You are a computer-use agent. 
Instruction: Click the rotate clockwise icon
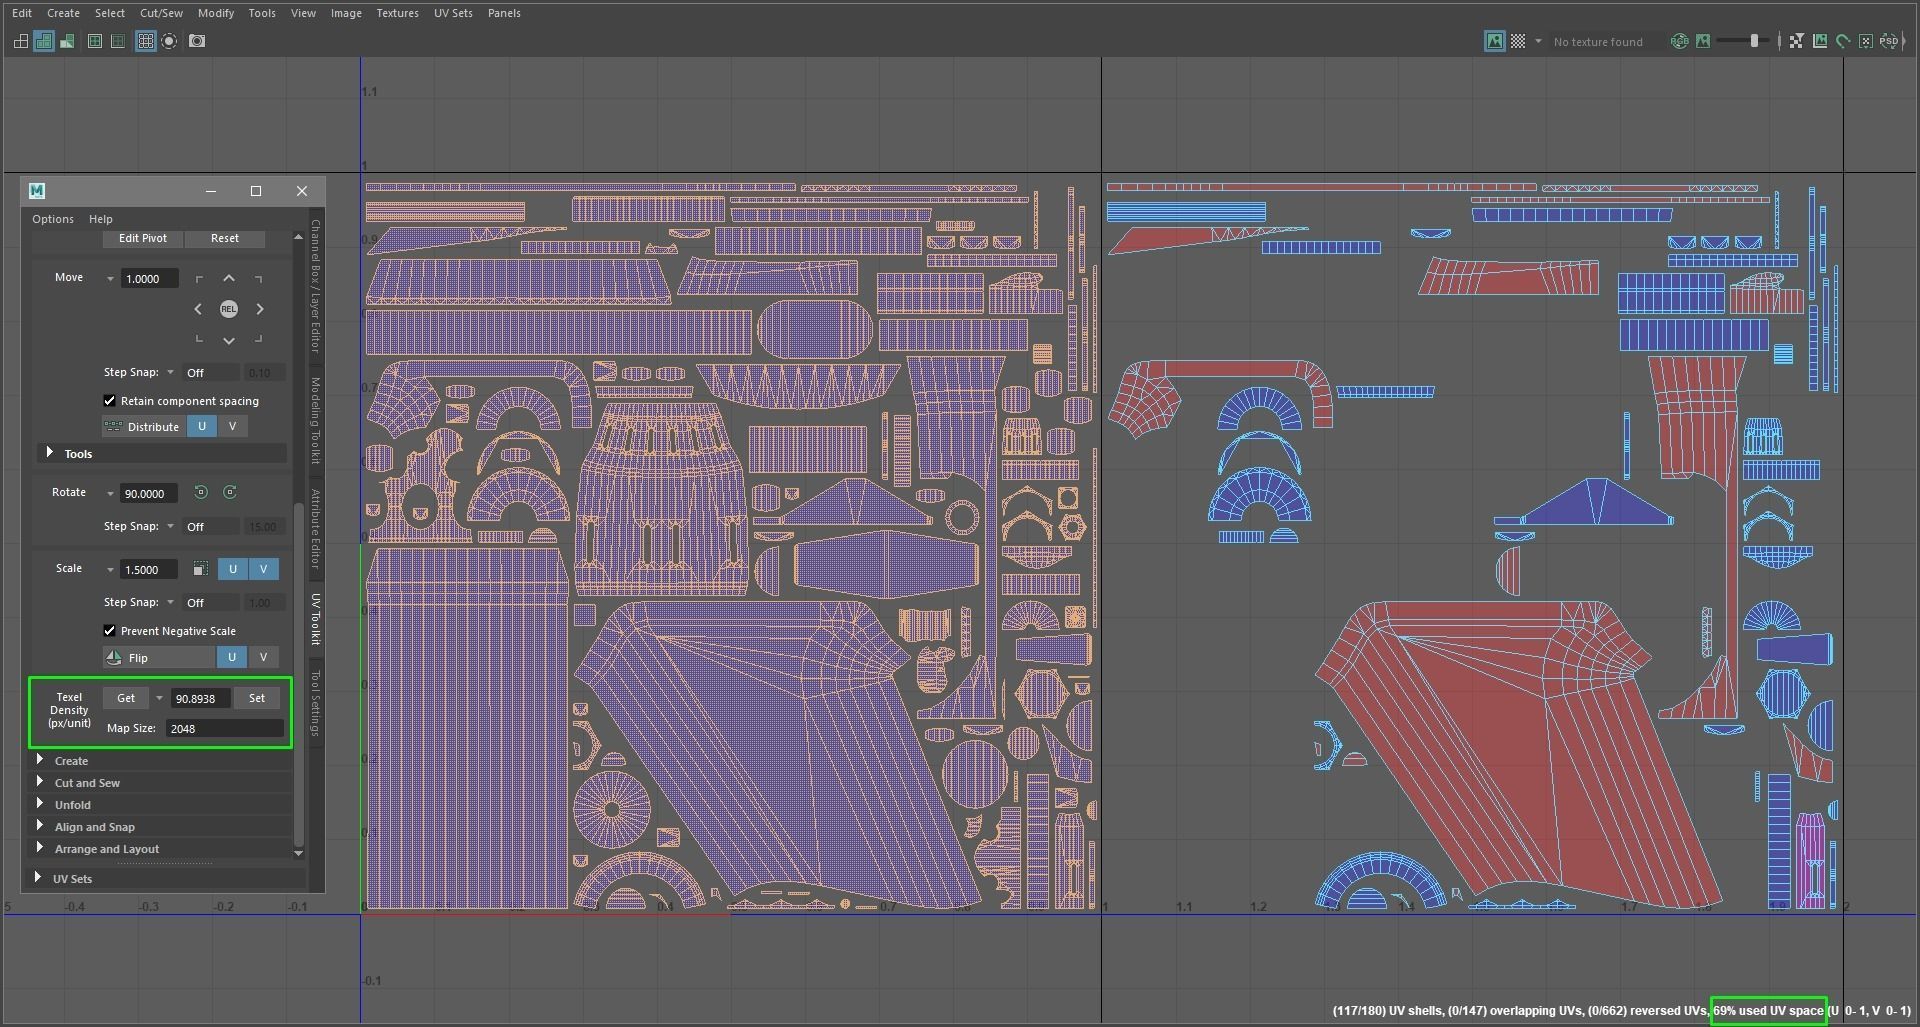230,492
